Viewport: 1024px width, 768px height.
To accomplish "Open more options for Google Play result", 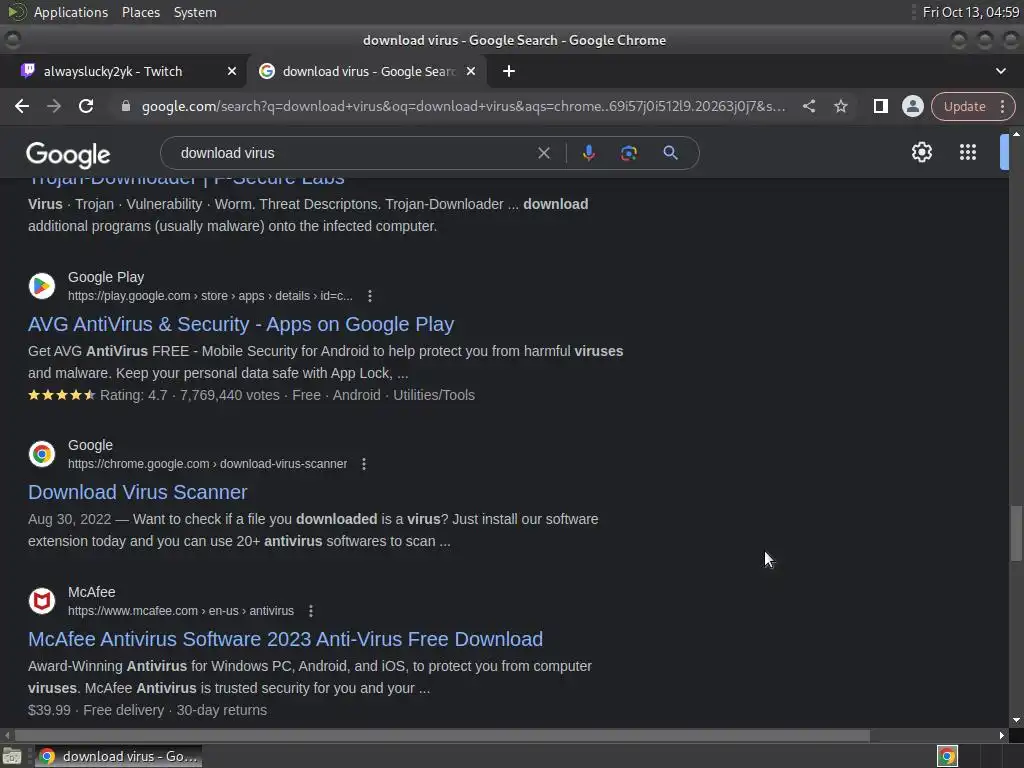I will [370, 296].
